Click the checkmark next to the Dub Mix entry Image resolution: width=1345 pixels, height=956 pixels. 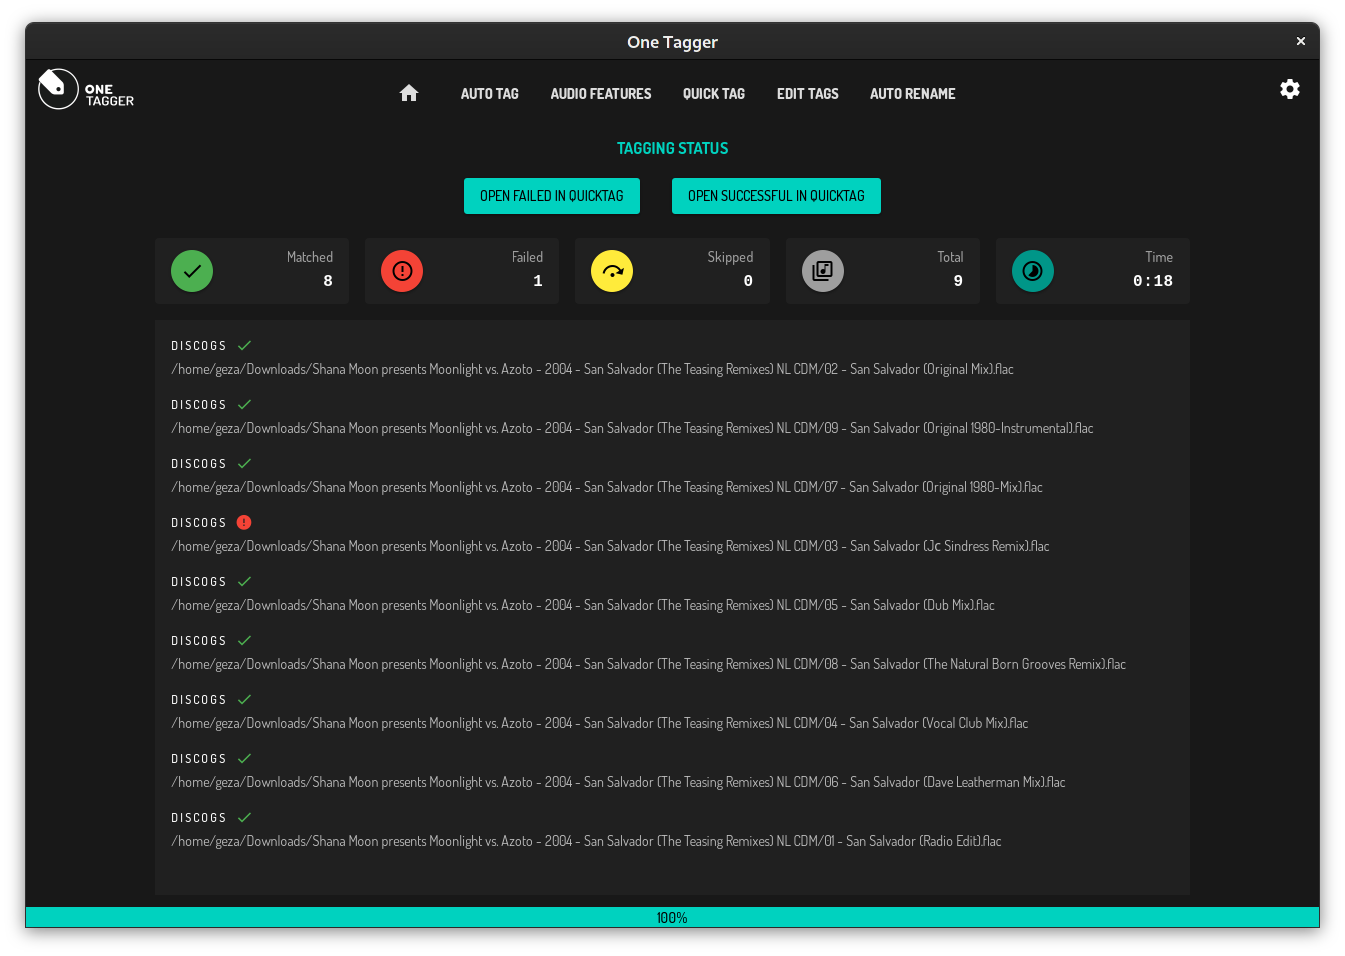click(x=245, y=581)
